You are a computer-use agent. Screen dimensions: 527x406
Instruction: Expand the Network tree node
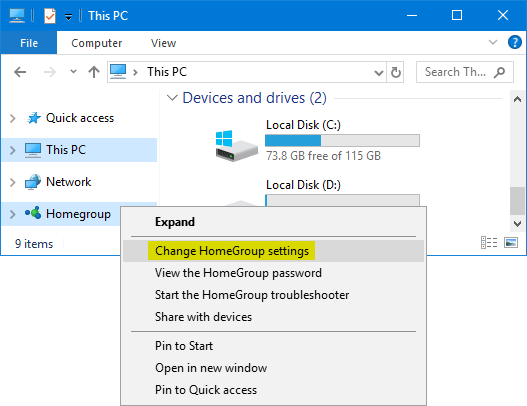tap(13, 182)
